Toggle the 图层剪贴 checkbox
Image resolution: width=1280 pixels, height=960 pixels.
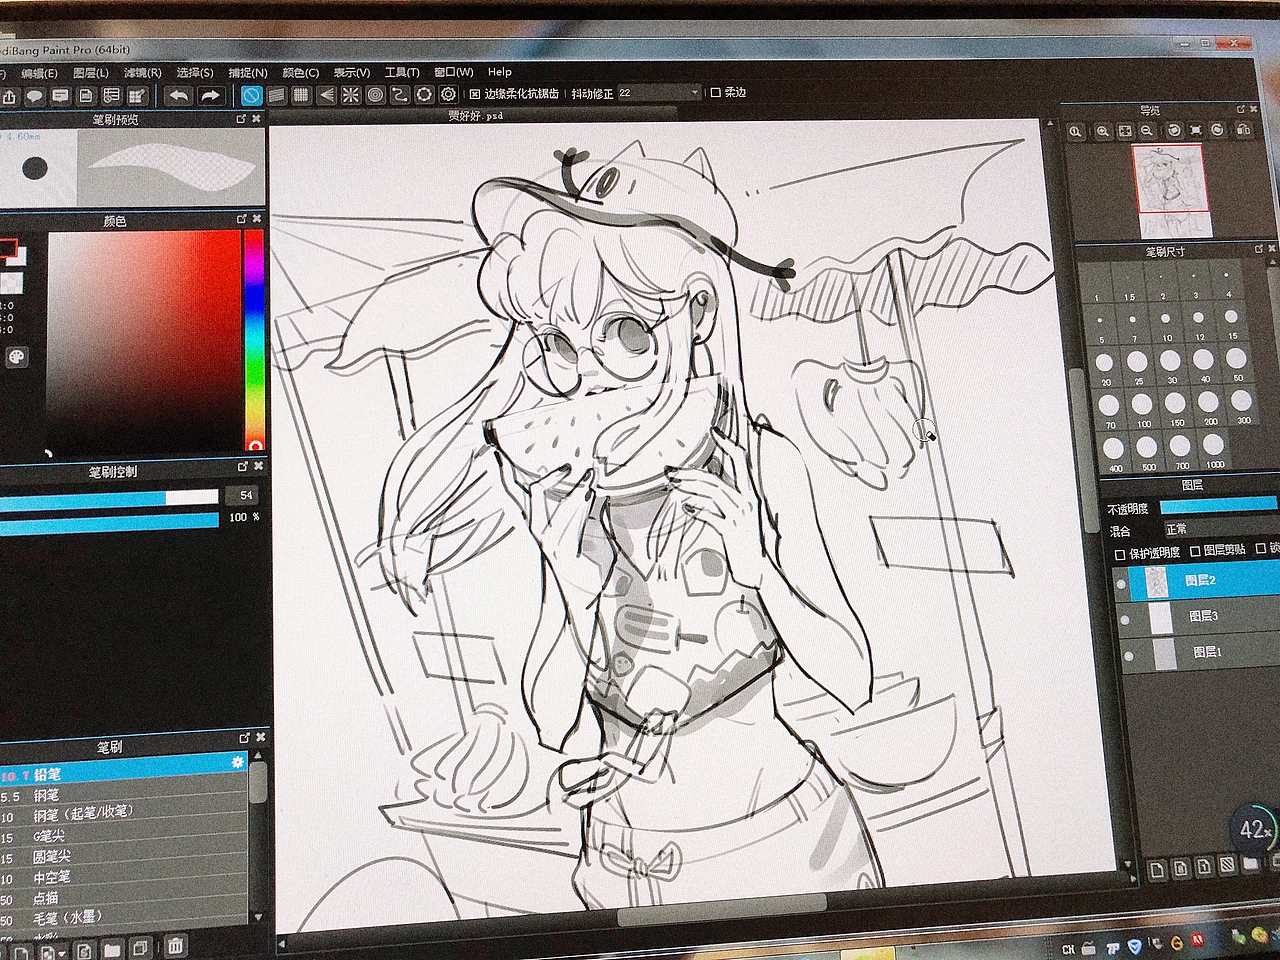point(1195,551)
